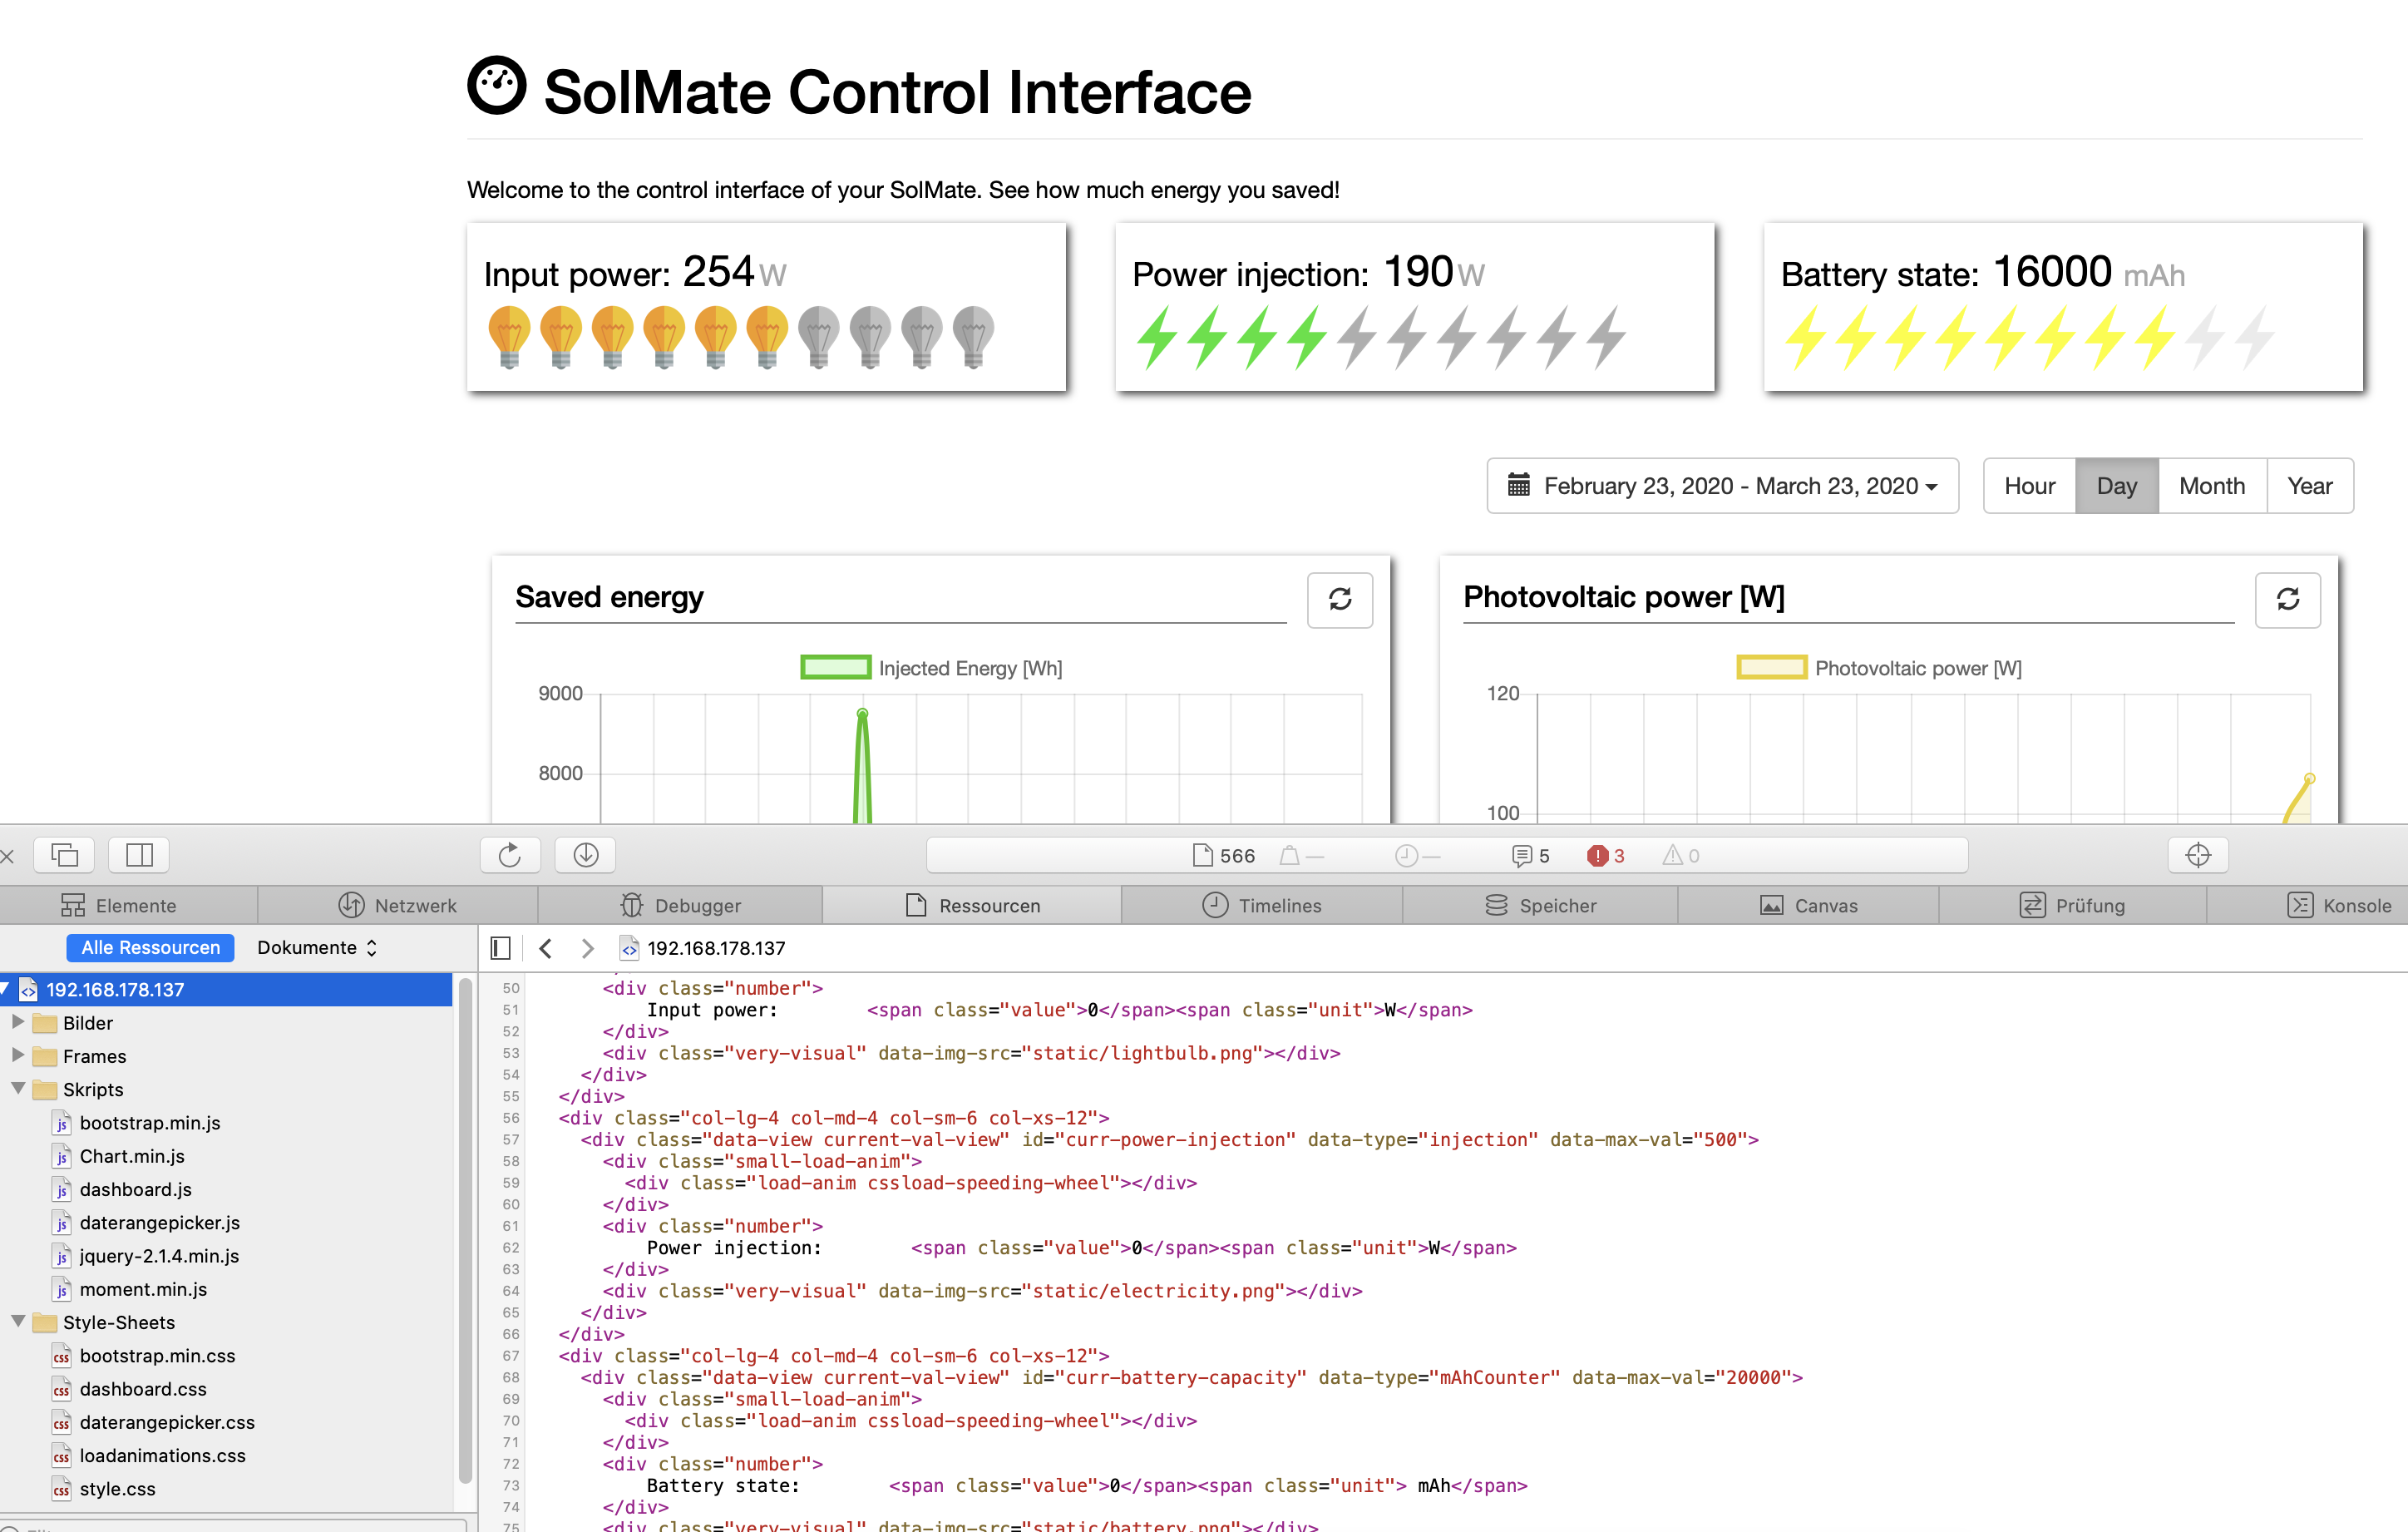Expand the Bilder folder

[x=18, y=1022]
